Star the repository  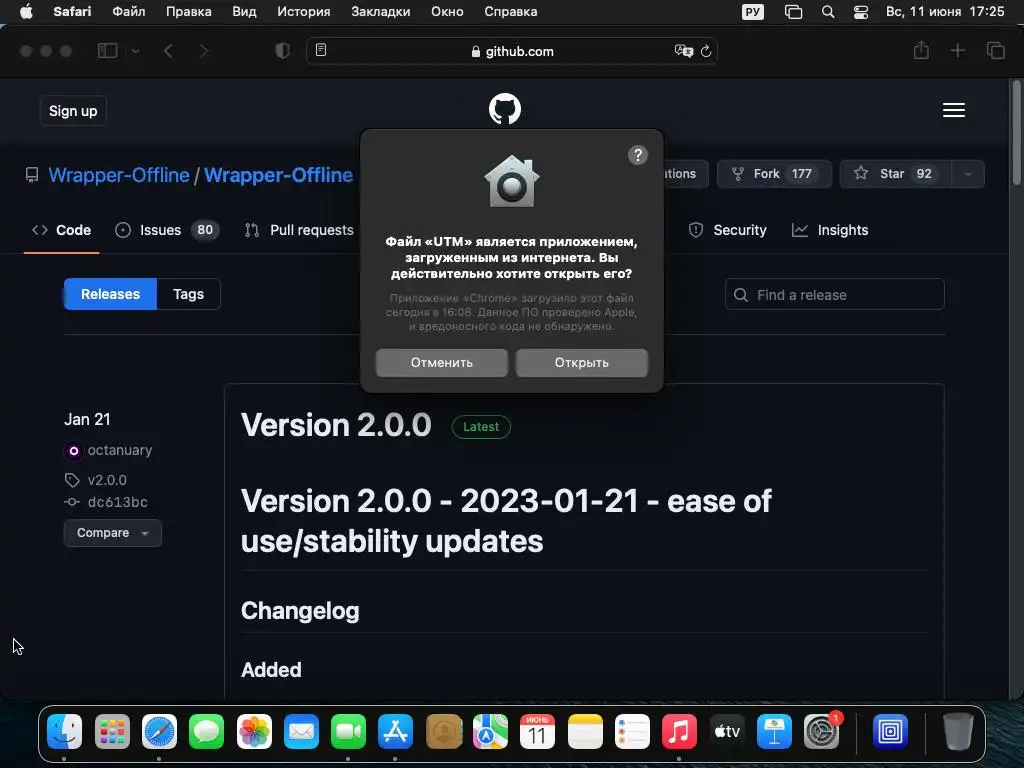point(895,174)
